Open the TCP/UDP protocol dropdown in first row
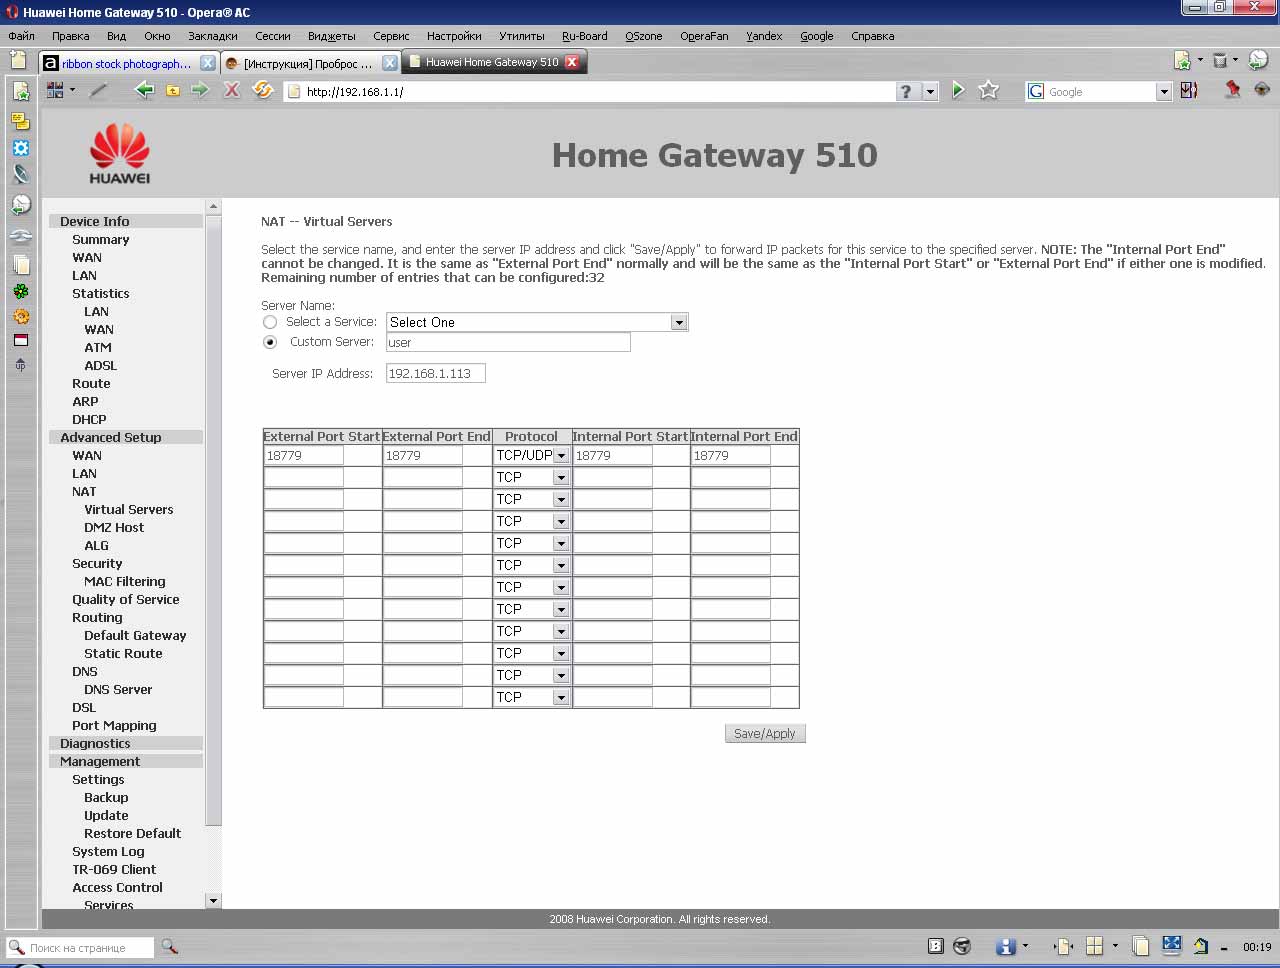1280x968 pixels. [531, 455]
